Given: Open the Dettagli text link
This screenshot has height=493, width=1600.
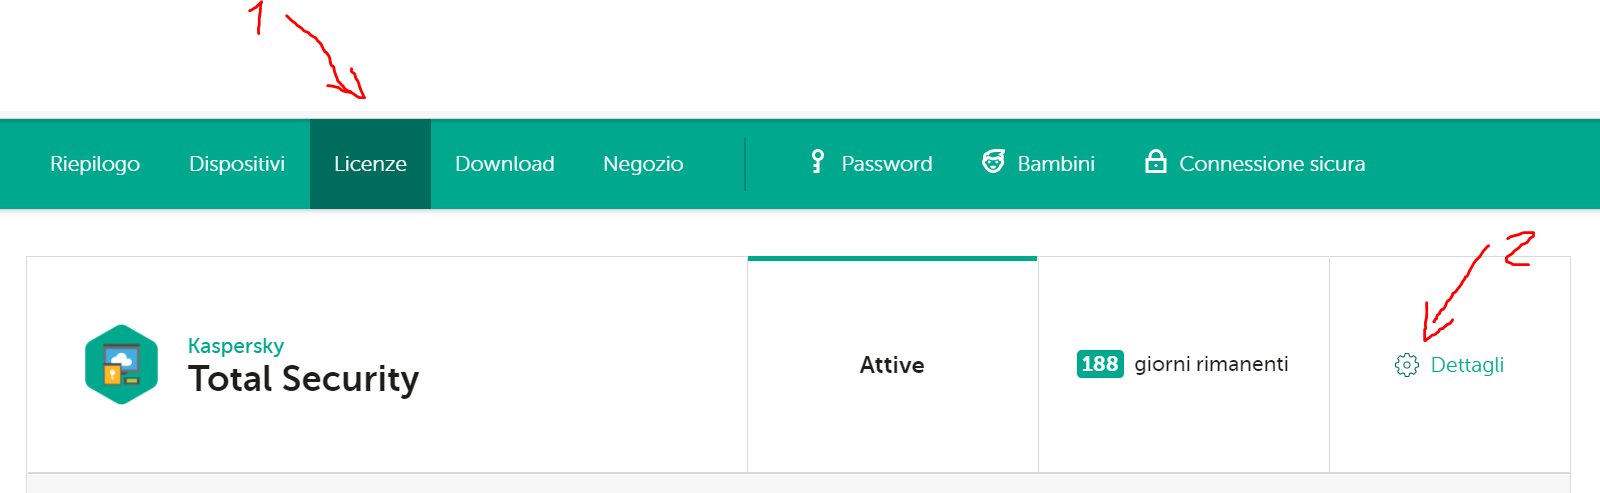Looking at the screenshot, I should pyautogui.click(x=1467, y=365).
